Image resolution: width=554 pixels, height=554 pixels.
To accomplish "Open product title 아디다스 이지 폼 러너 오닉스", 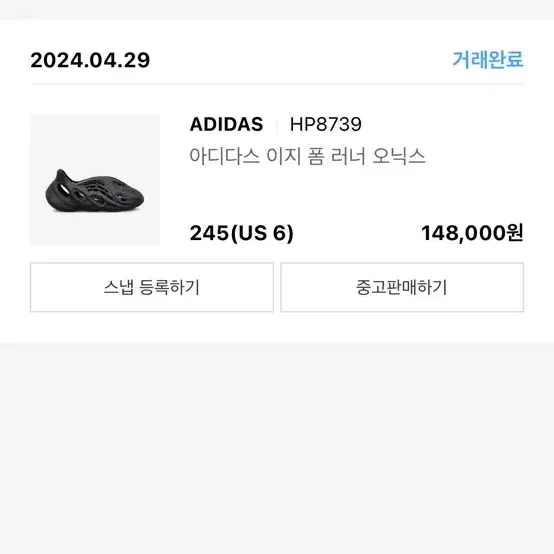I will (x=307, y=156).
